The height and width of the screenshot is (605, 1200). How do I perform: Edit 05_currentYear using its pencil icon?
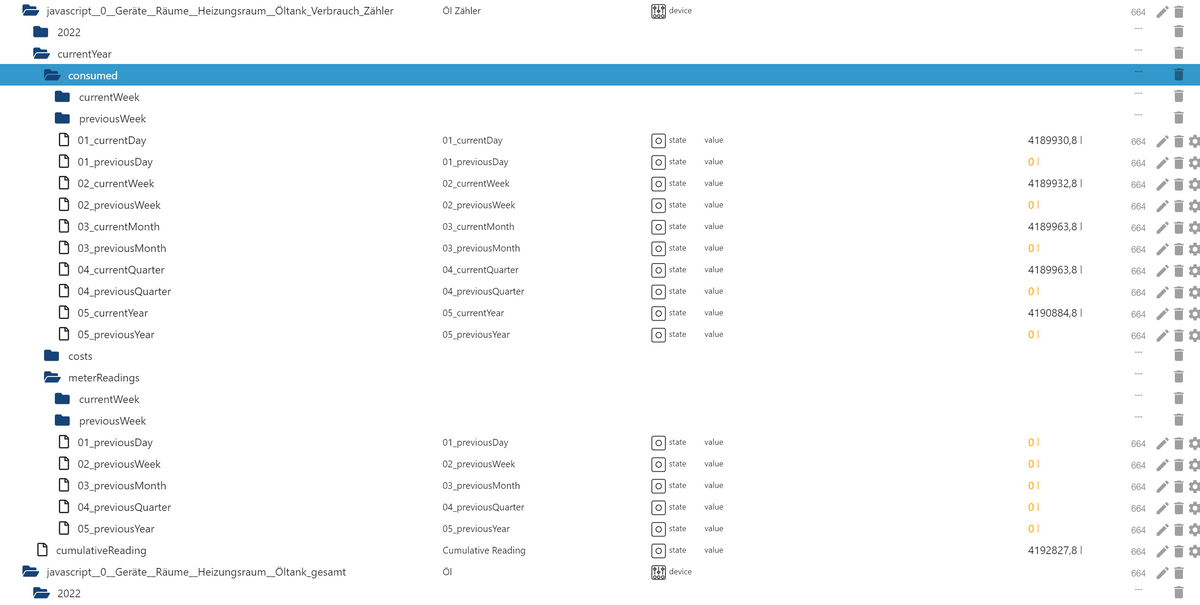1162,314
